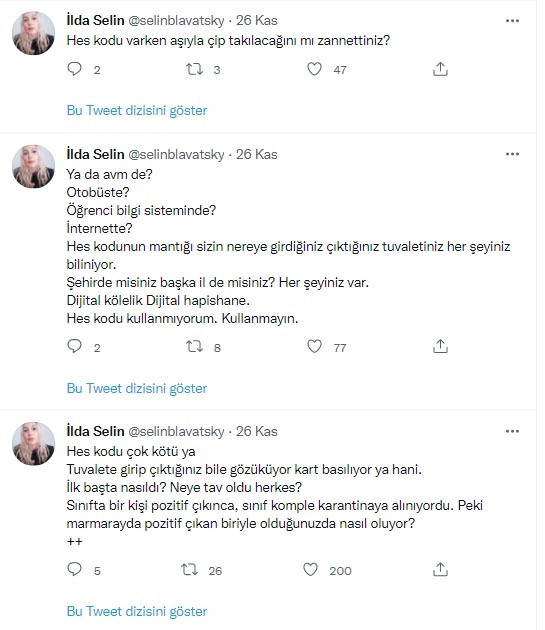Share the Dijital hapishane tweet
545x630 pixels.
441,346
